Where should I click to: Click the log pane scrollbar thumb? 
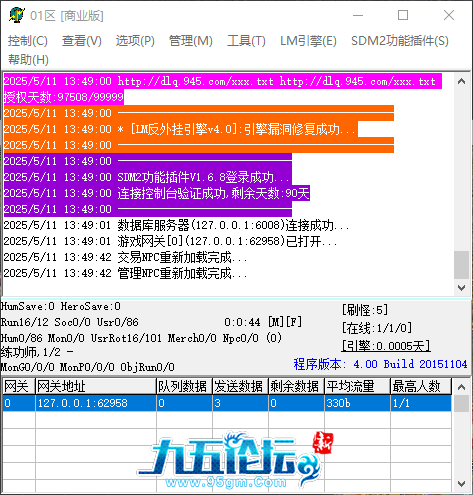click(462, 265)
